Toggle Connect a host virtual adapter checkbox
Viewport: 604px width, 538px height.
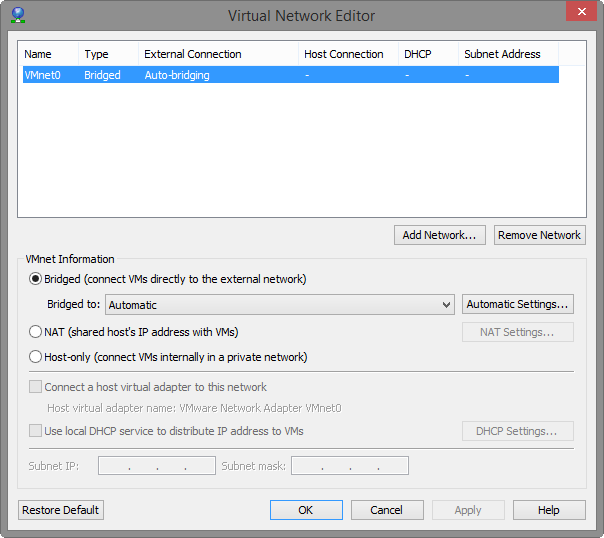(x=35, y=387)
